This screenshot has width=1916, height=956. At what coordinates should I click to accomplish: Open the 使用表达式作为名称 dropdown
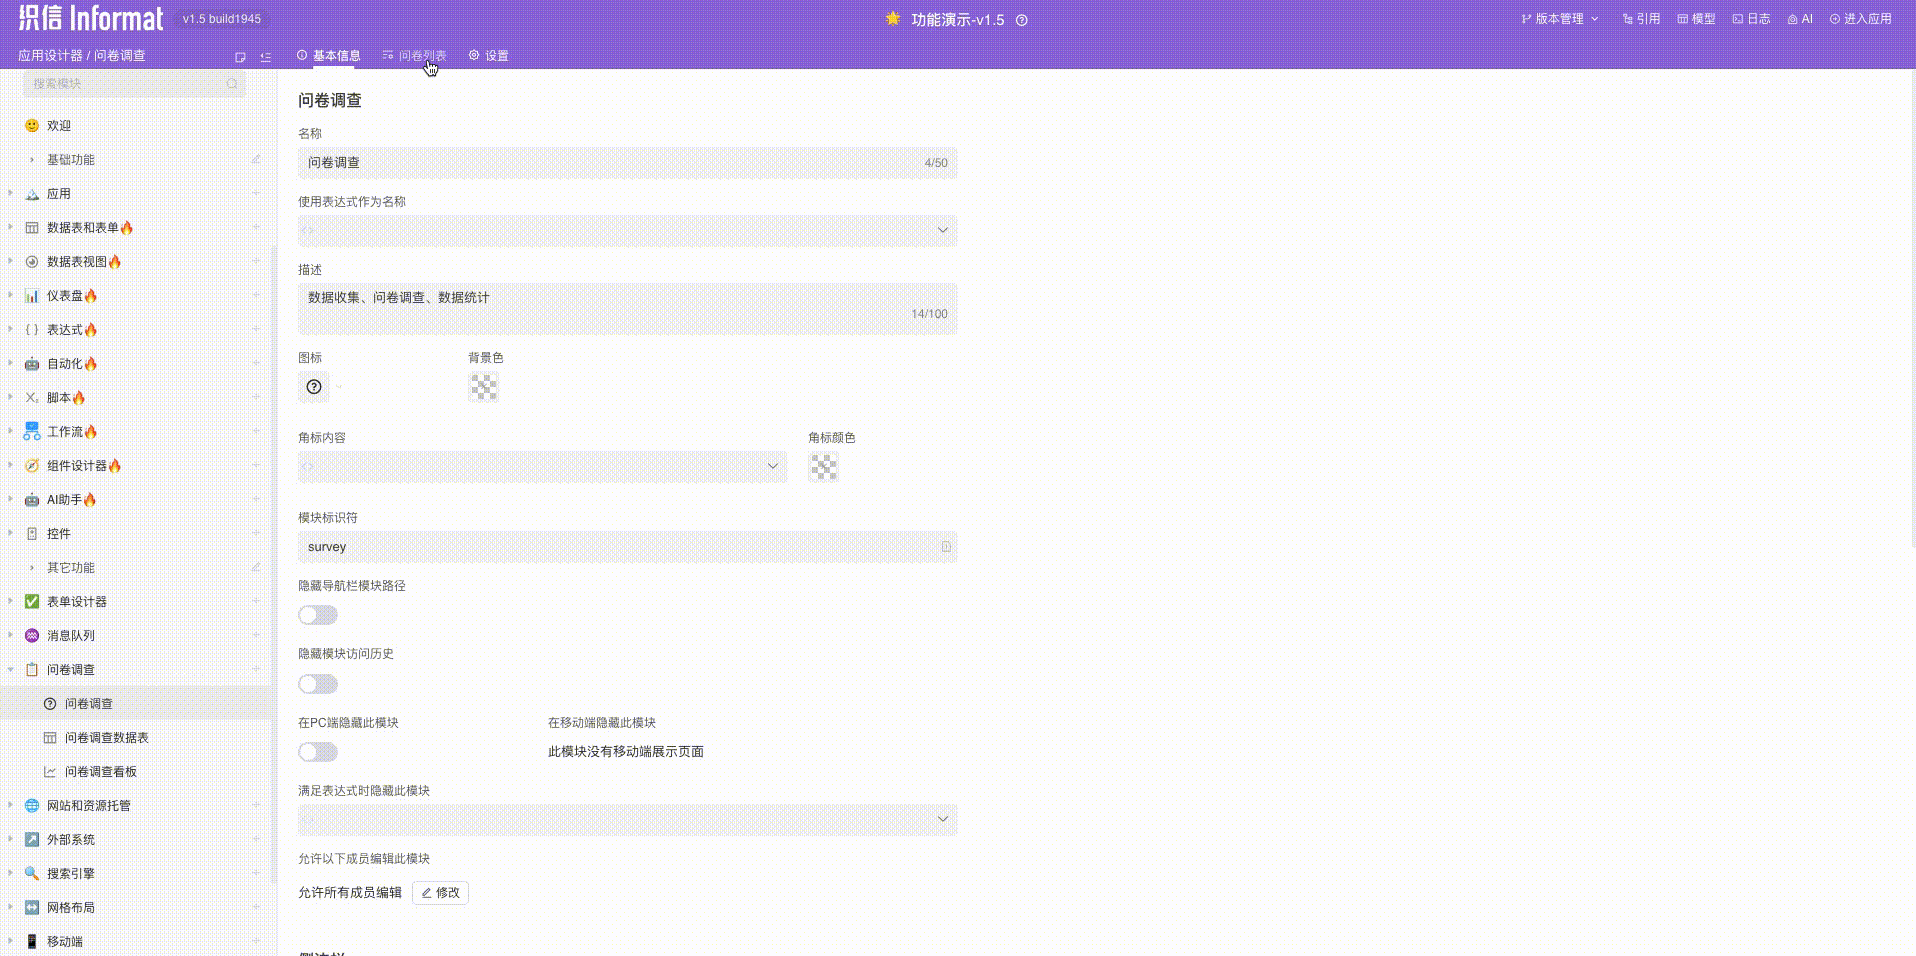click(627, 230)
